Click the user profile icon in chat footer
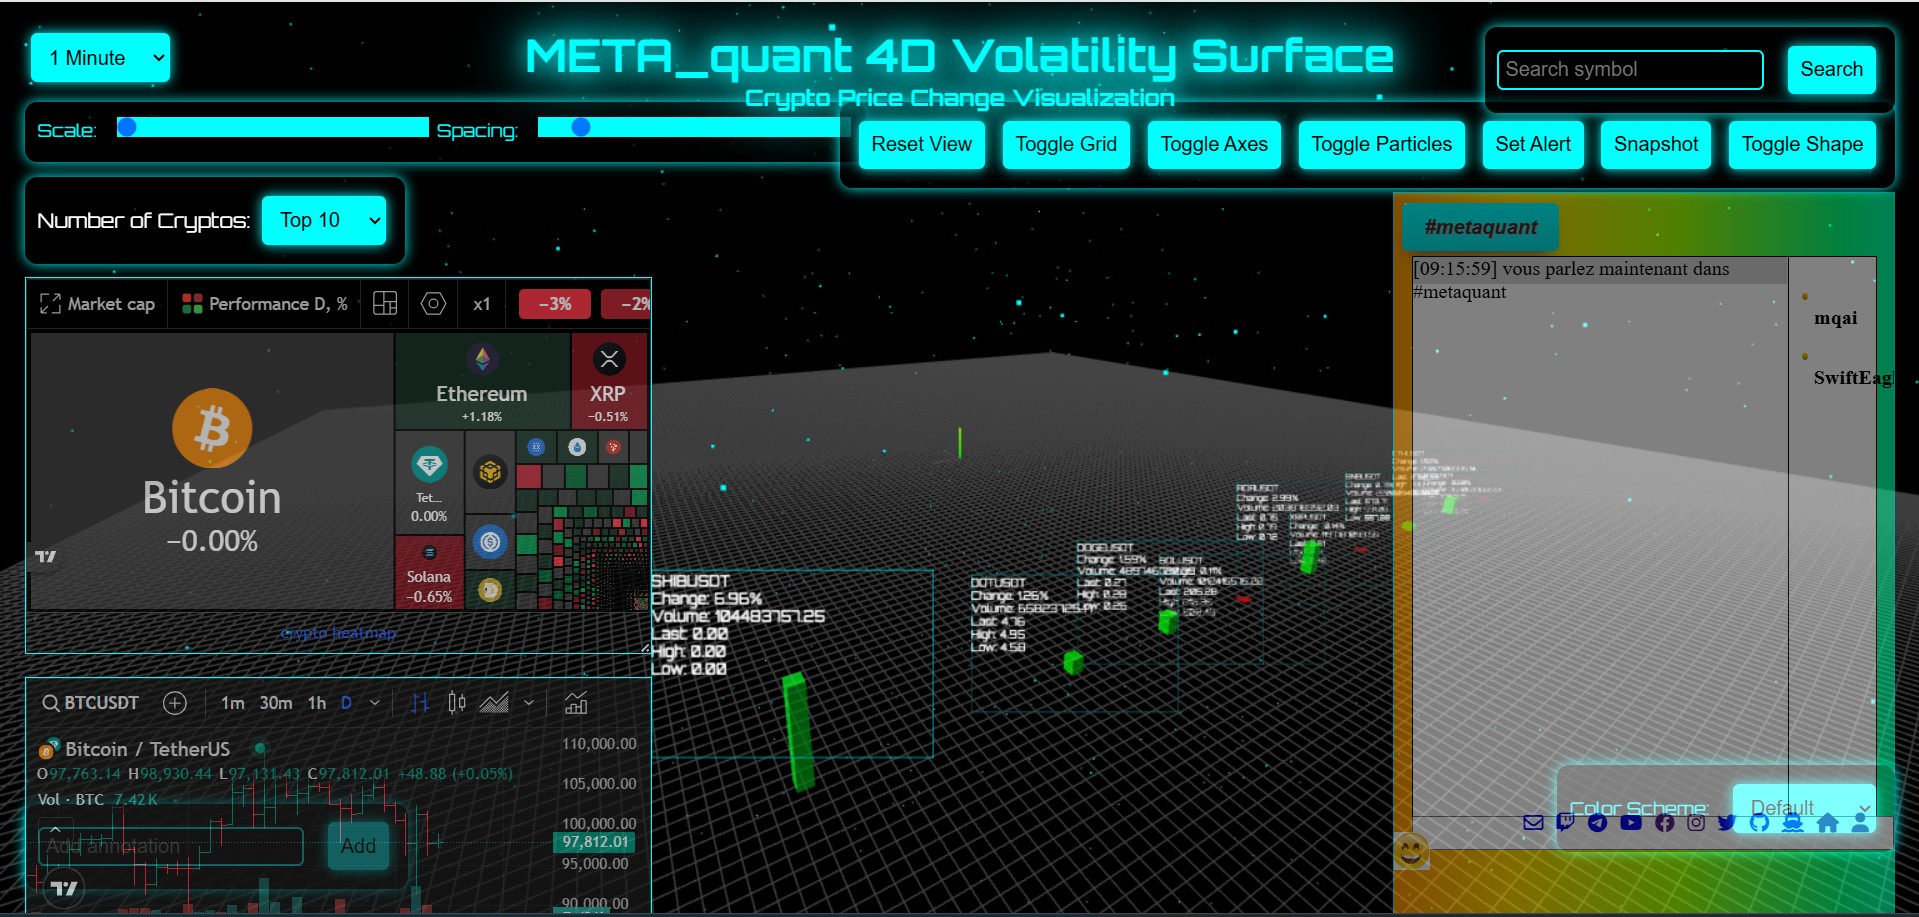 1860,822
